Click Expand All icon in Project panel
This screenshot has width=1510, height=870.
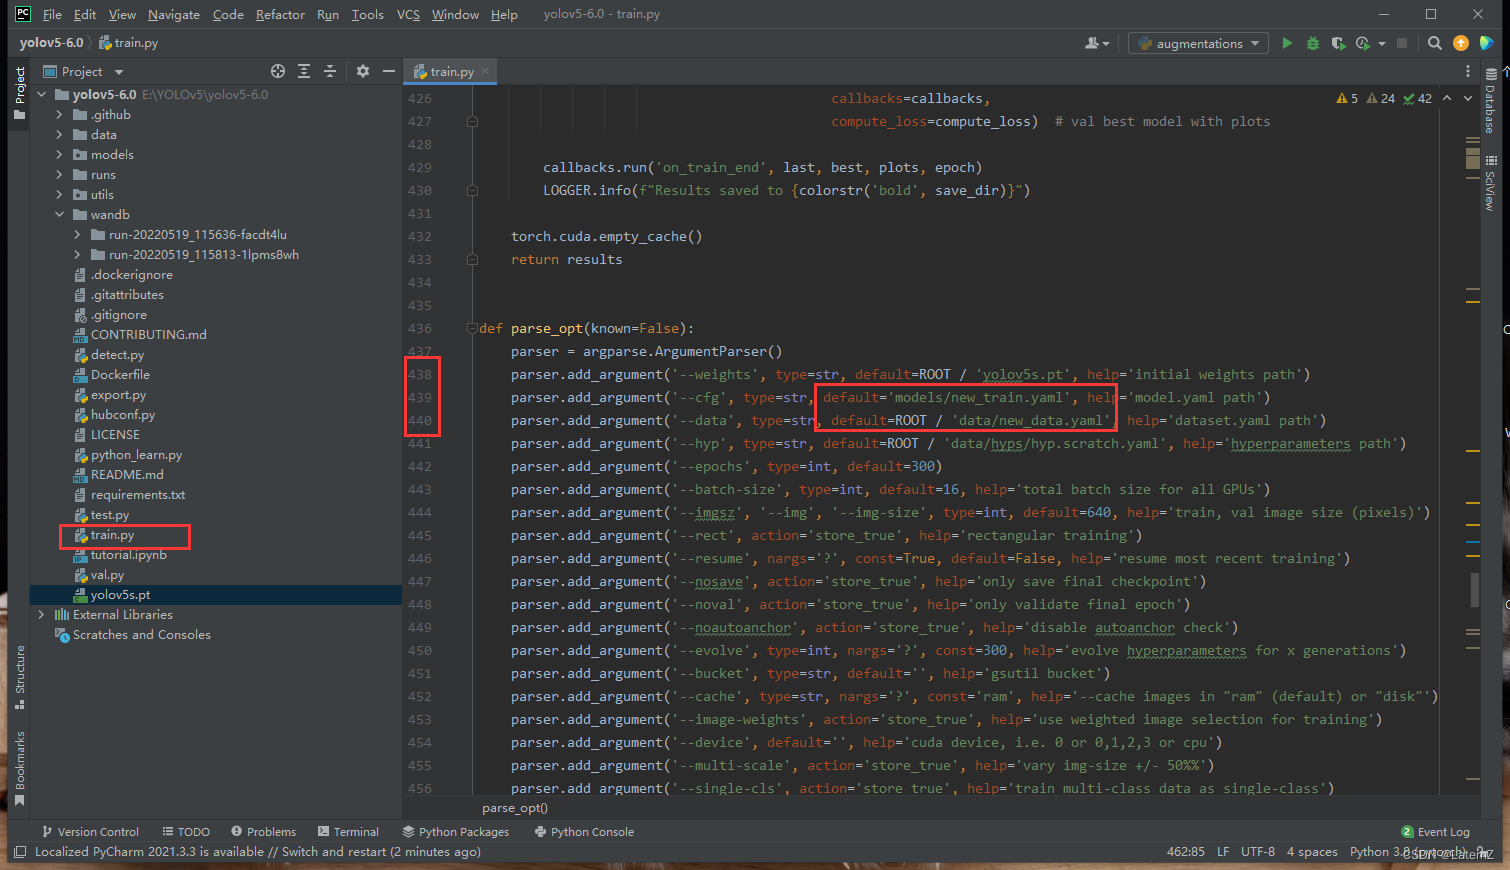(304, 71)
